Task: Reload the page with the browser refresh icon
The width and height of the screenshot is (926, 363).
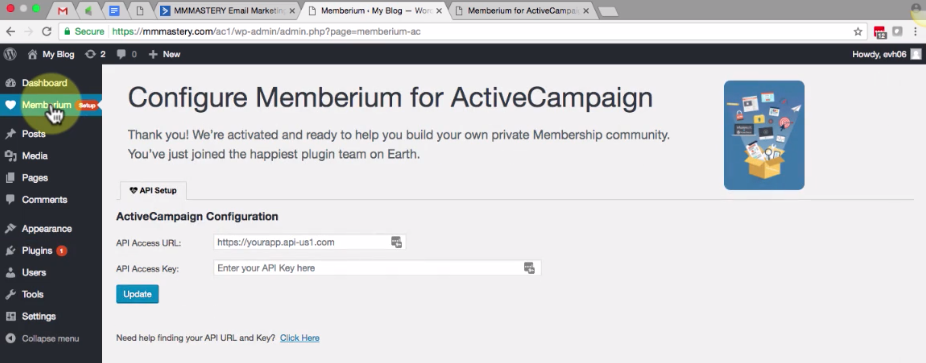Action: [47, 32]
